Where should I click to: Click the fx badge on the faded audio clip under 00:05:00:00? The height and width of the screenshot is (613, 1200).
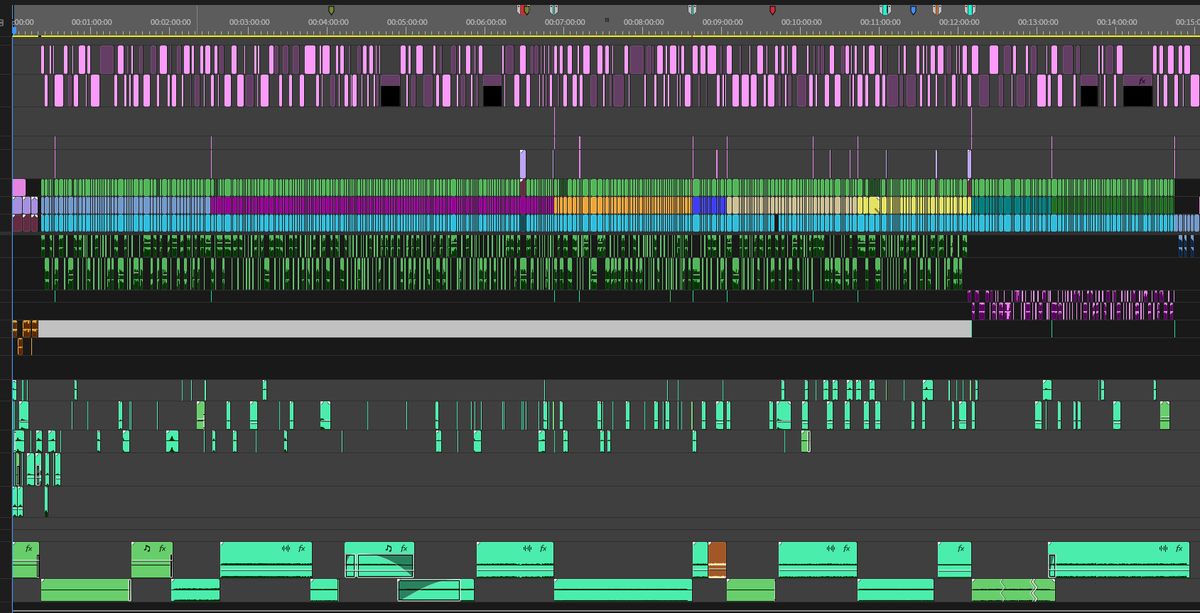(x=403, y=548)
